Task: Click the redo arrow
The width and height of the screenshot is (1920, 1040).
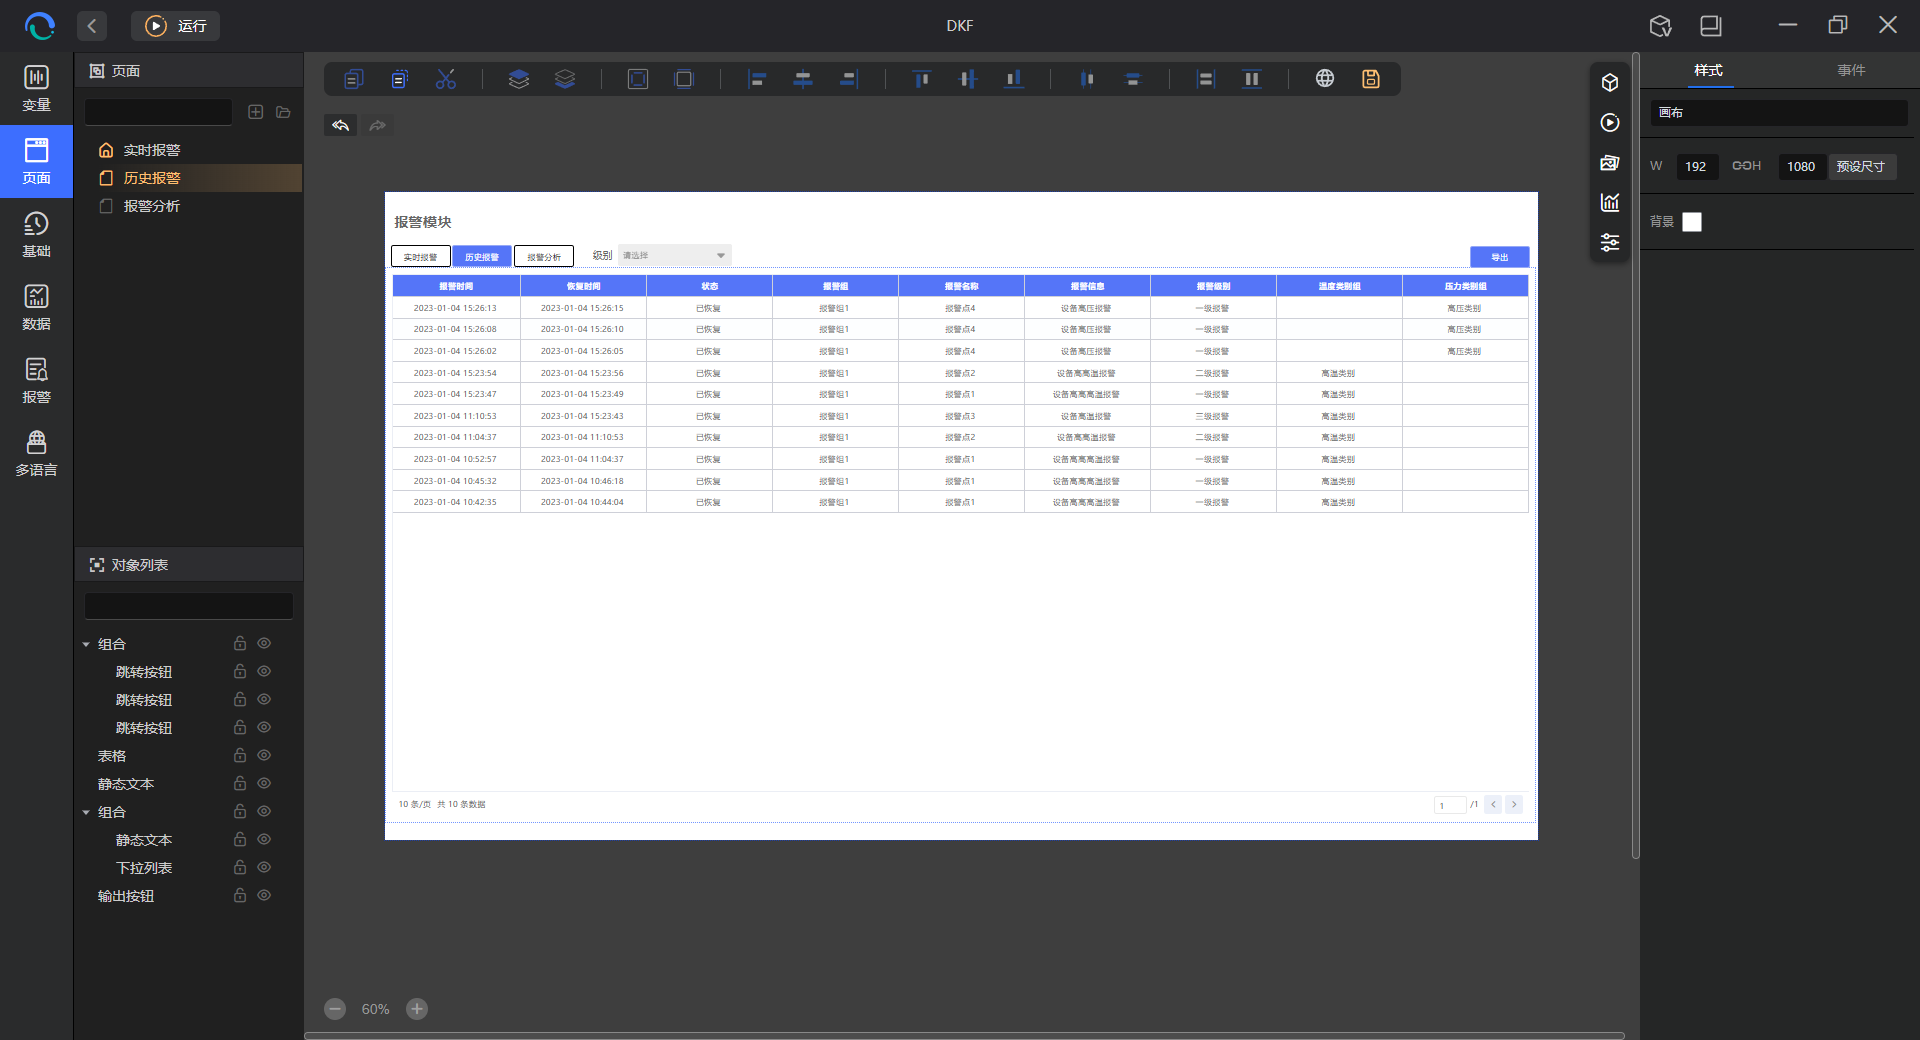Action: (377, 125)
